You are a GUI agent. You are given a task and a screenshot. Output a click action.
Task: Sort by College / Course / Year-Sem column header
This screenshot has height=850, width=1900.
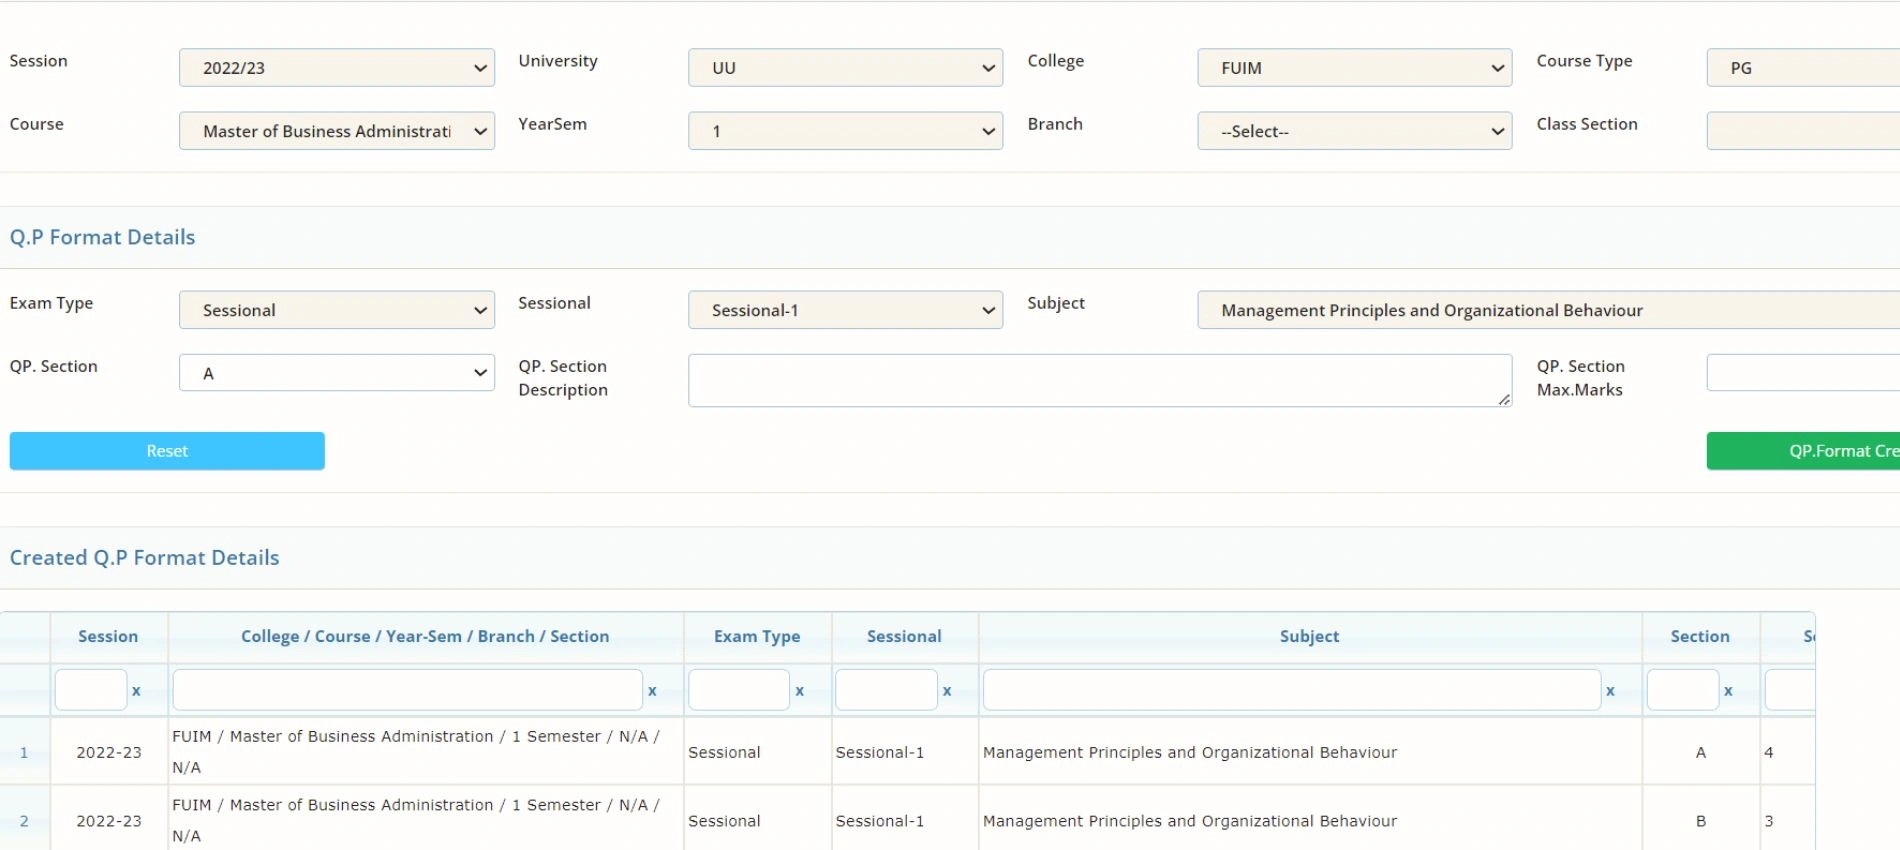point(425,637)
